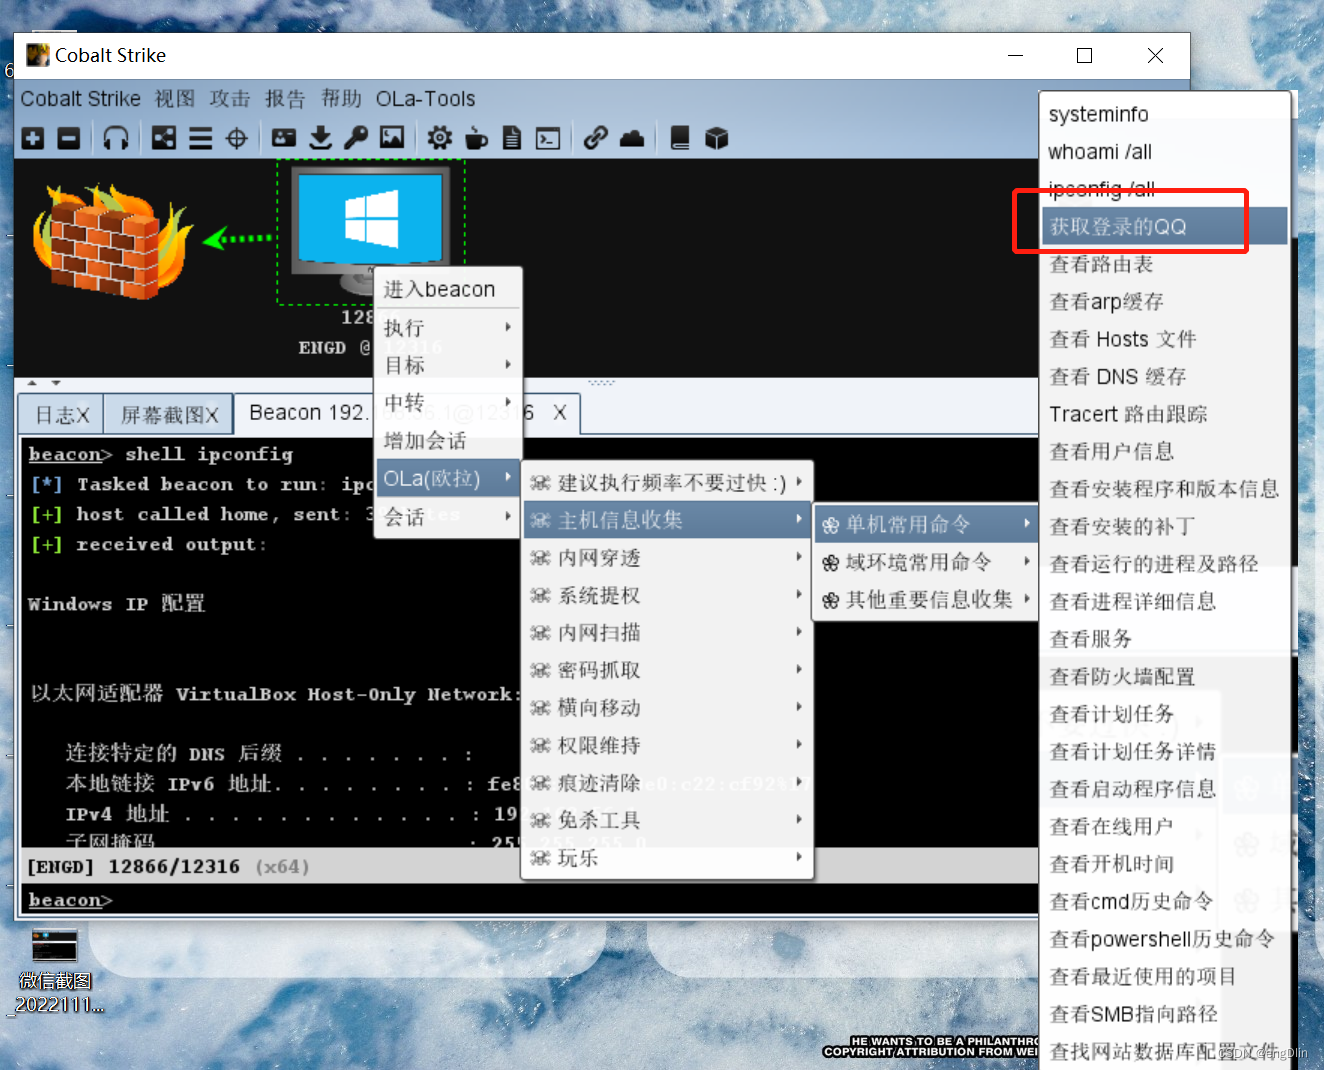Click the cube About icon
The width and height of the screenshot is (1324, 1070).
[x=717, y=138]
